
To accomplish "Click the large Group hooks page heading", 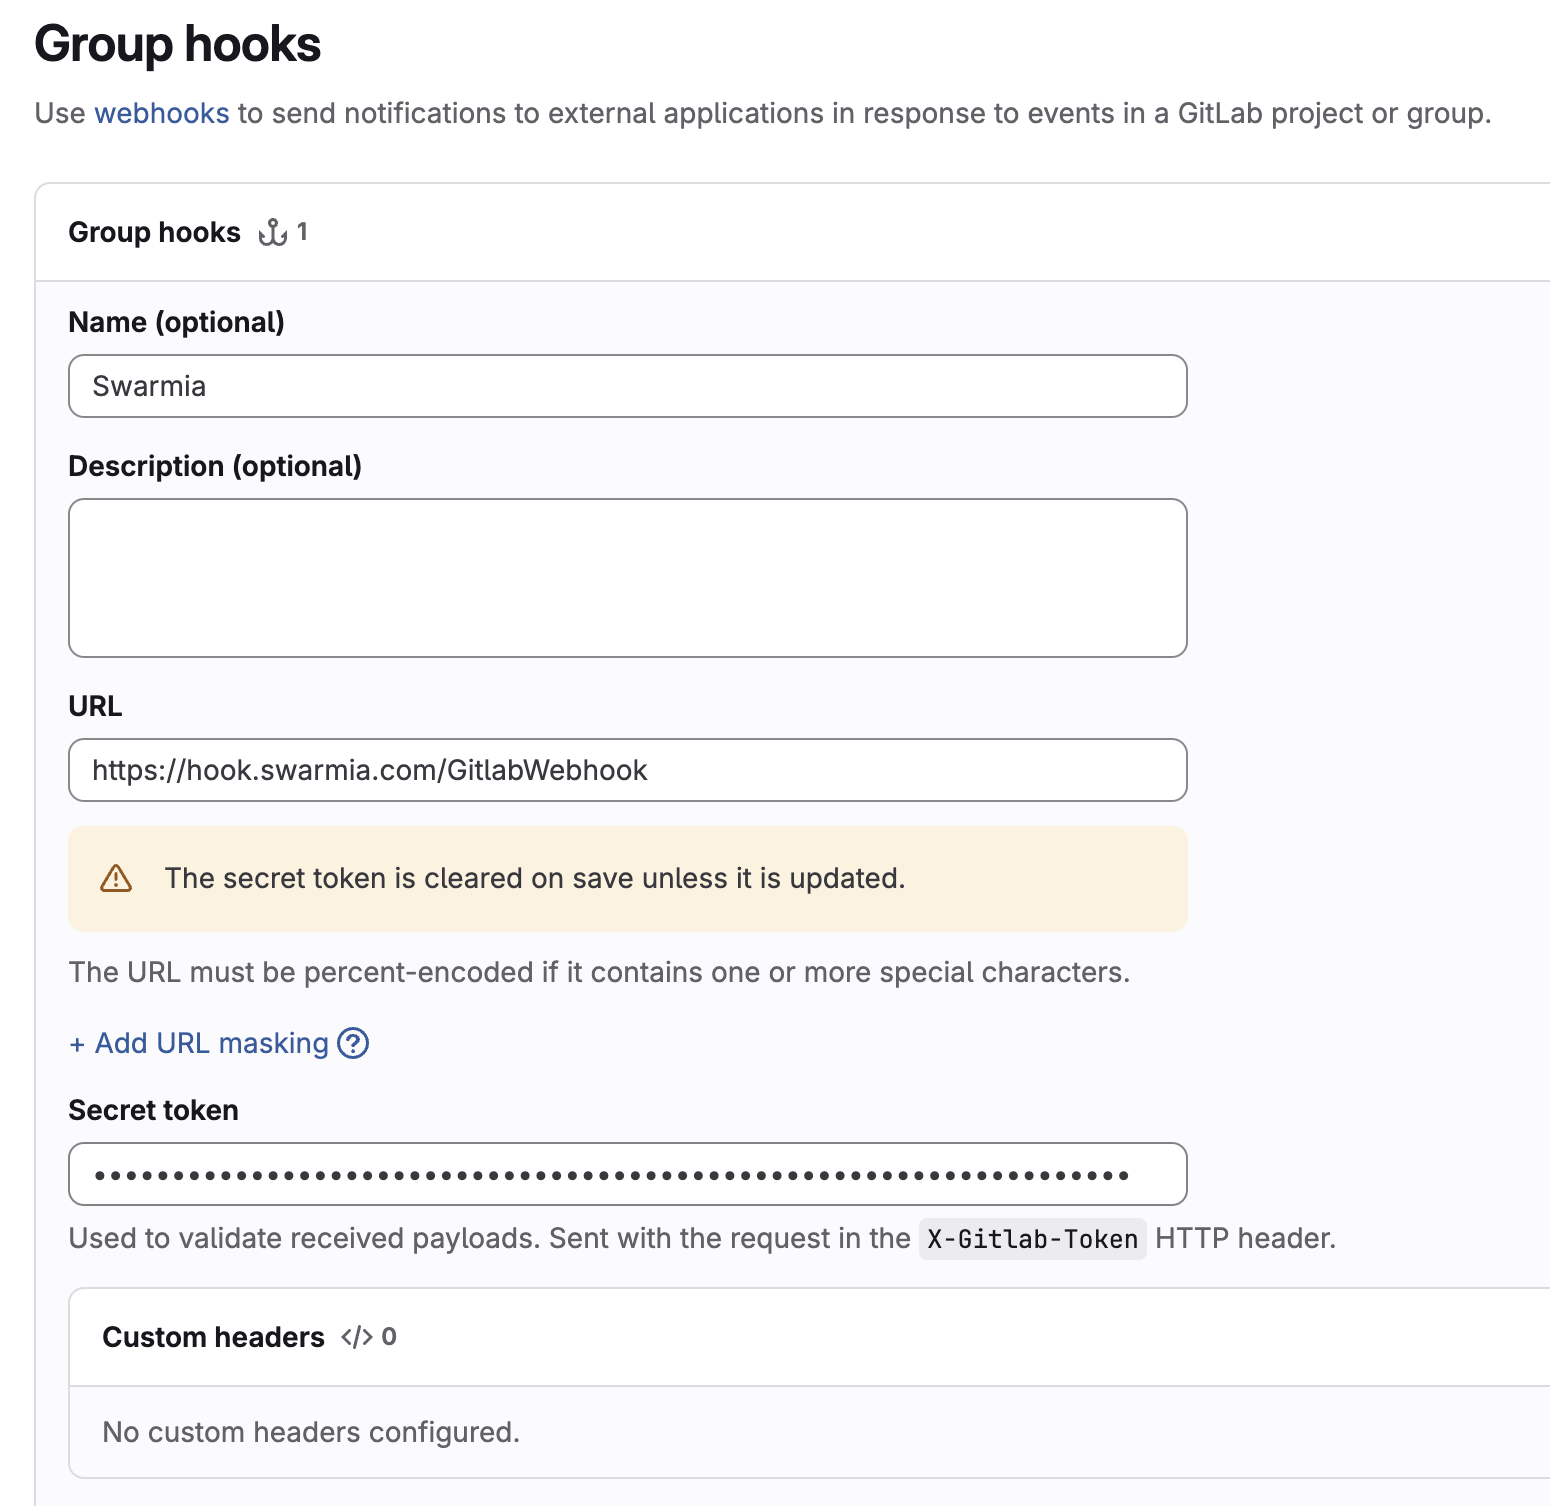I will pyautogui.click(x=178, y=45).
